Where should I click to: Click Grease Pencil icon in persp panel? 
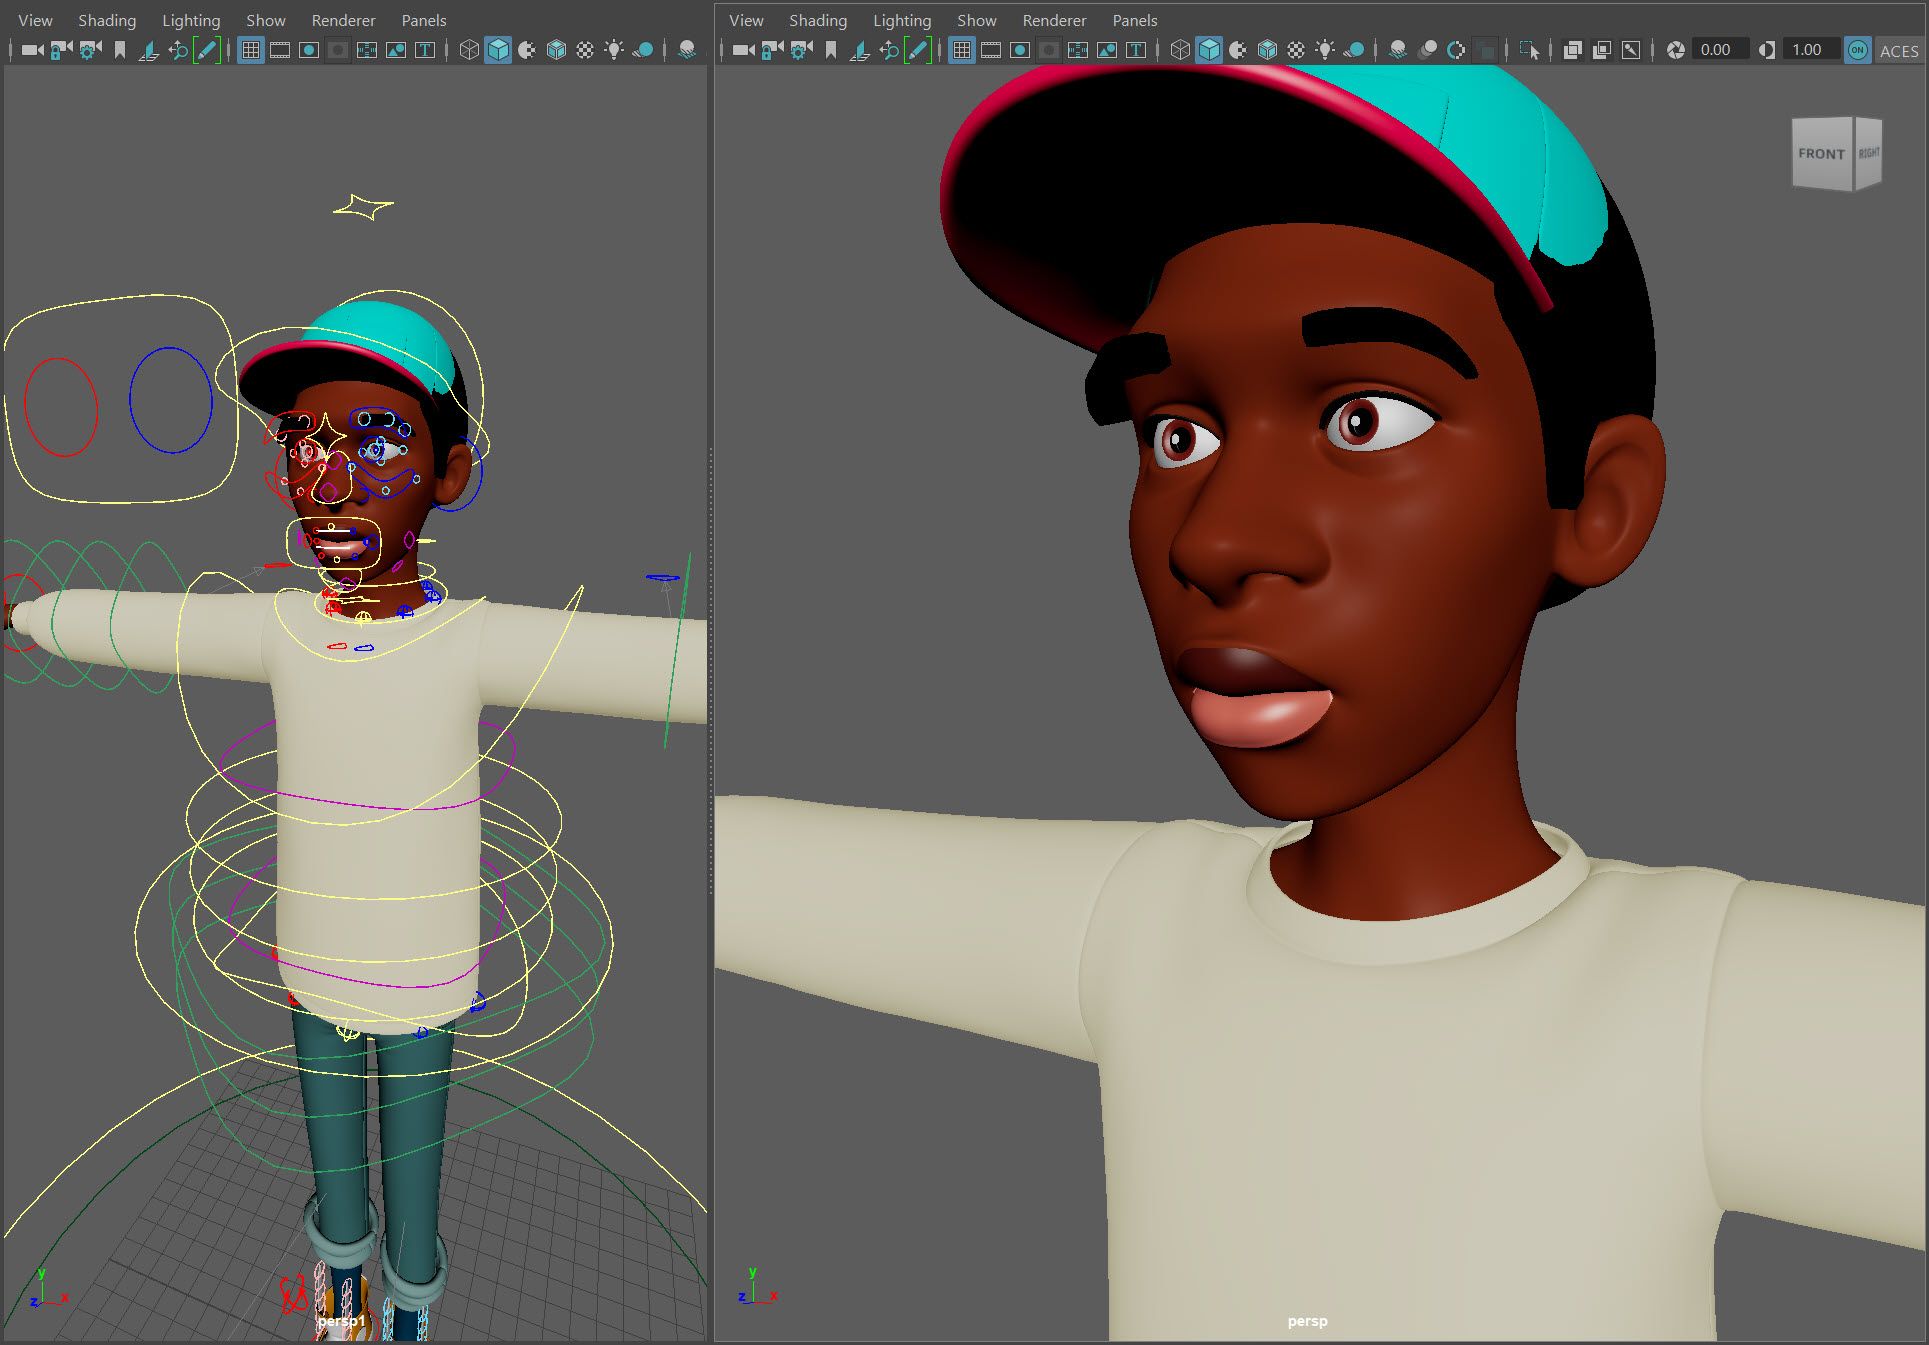918,50
